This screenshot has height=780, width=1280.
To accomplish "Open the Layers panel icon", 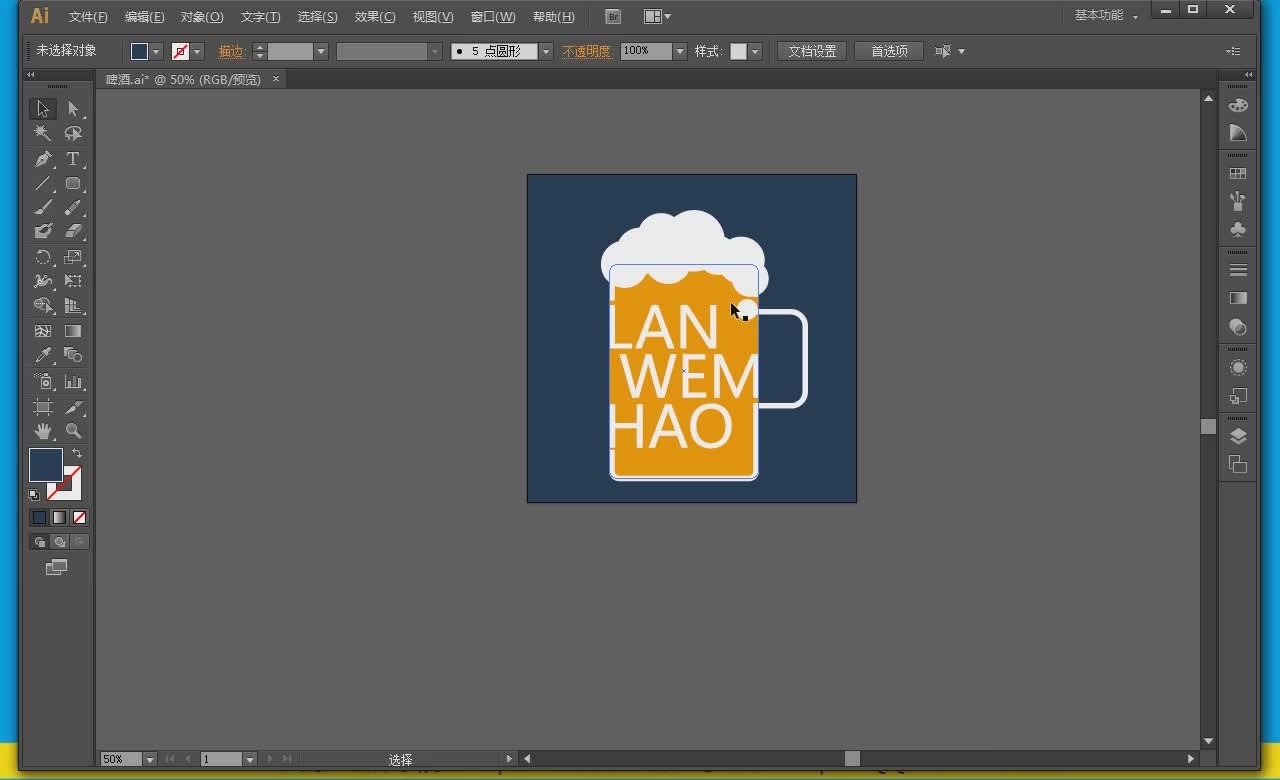I will [1238, 437].
